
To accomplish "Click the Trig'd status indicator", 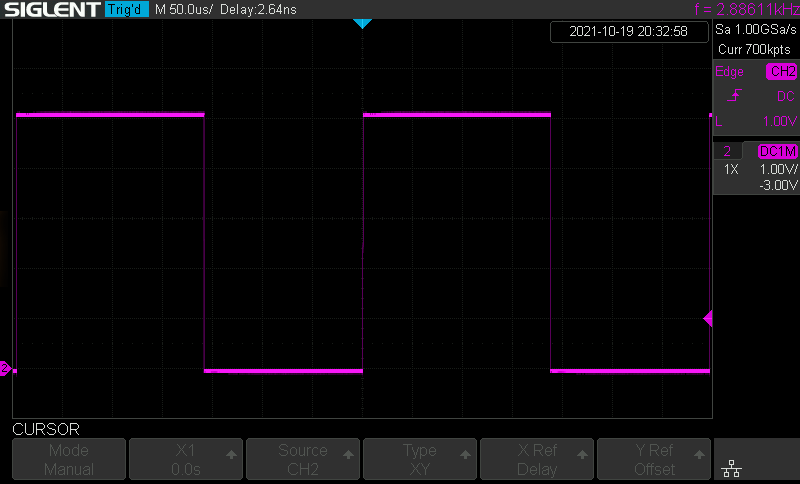I will click(127, 9).
